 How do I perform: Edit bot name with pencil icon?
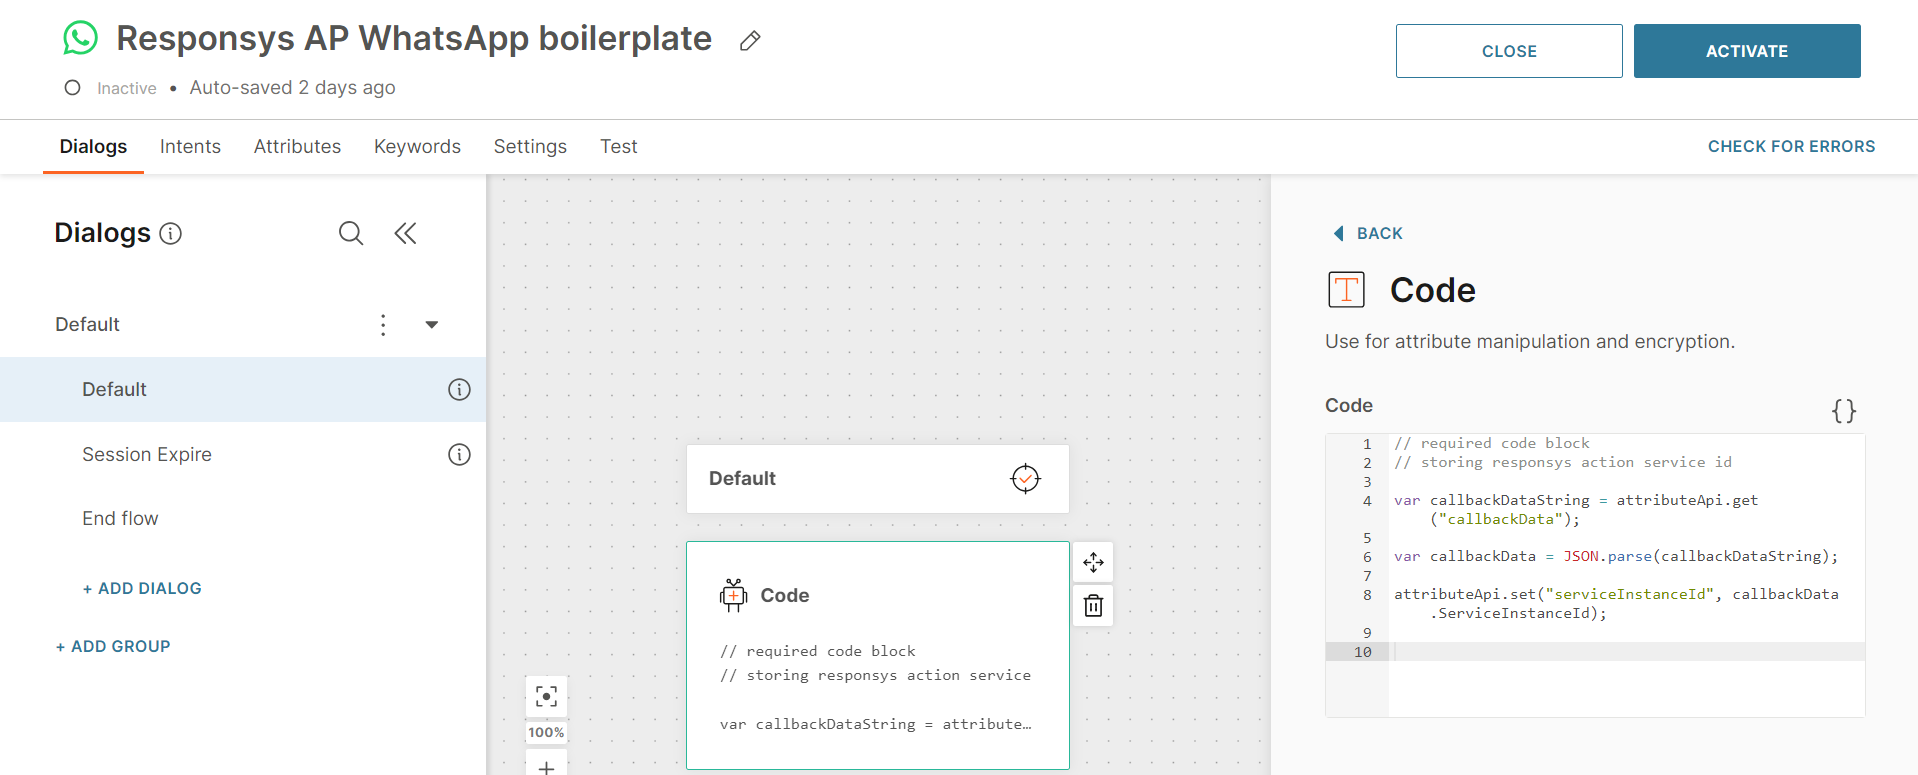[750, 41]
